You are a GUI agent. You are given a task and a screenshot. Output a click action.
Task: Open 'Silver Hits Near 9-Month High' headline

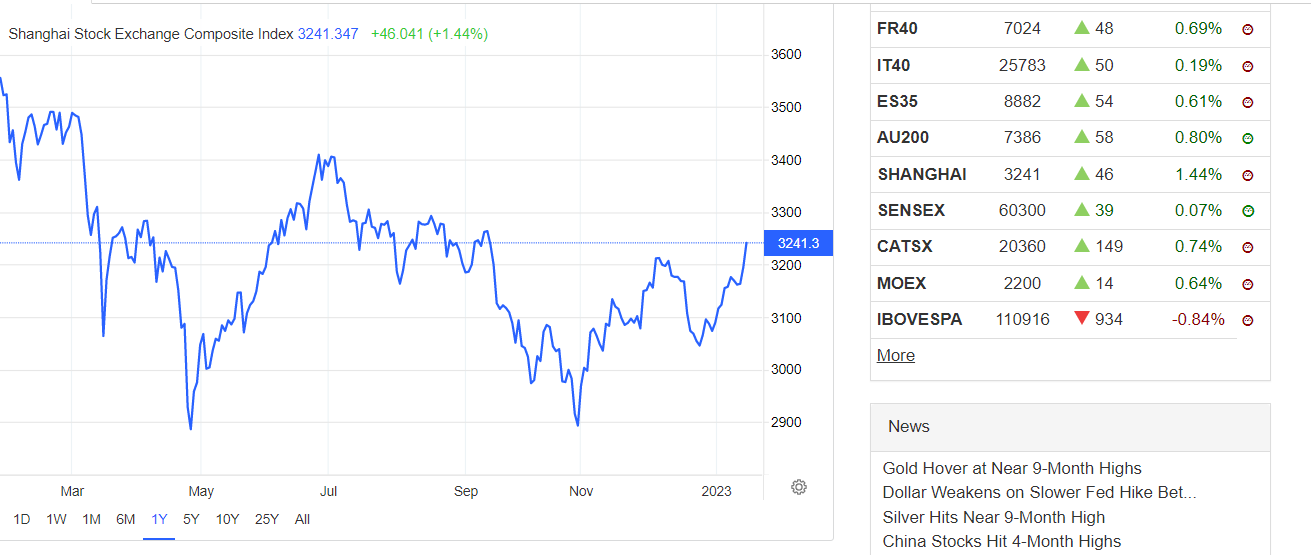[x=994, y=517]
